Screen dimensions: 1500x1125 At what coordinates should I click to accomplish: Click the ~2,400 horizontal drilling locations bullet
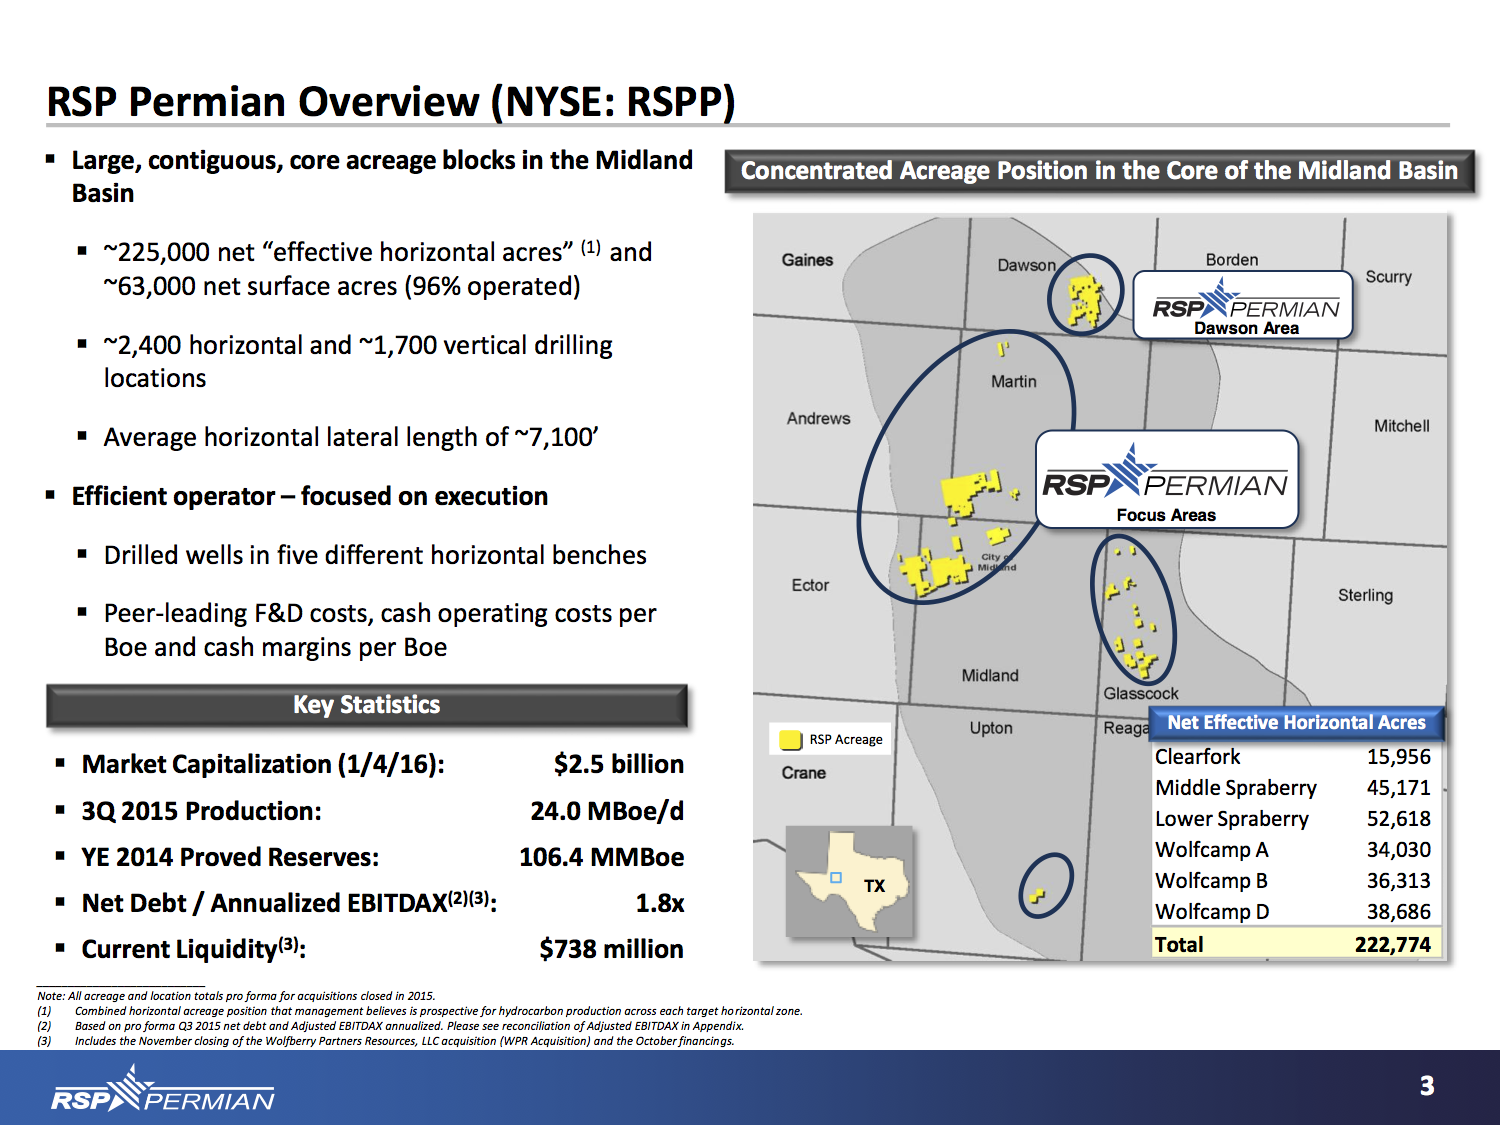[358, 362]
